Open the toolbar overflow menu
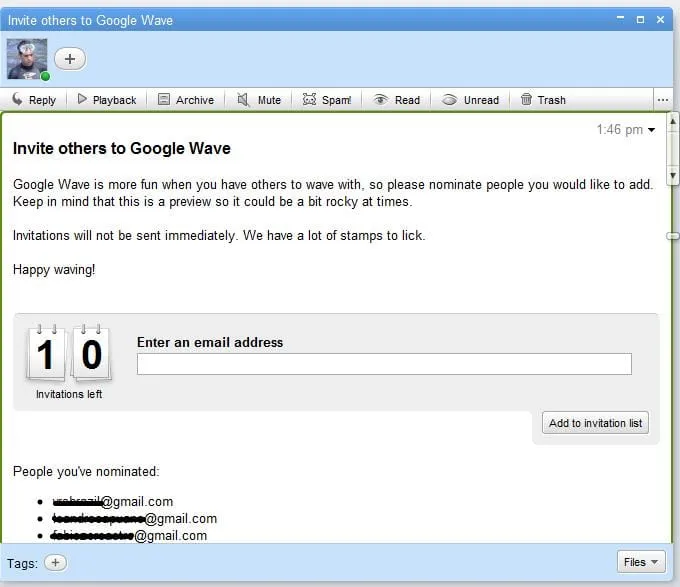Image resolution: width=680 pixels, height=587 pixels. tap(662, 100)
